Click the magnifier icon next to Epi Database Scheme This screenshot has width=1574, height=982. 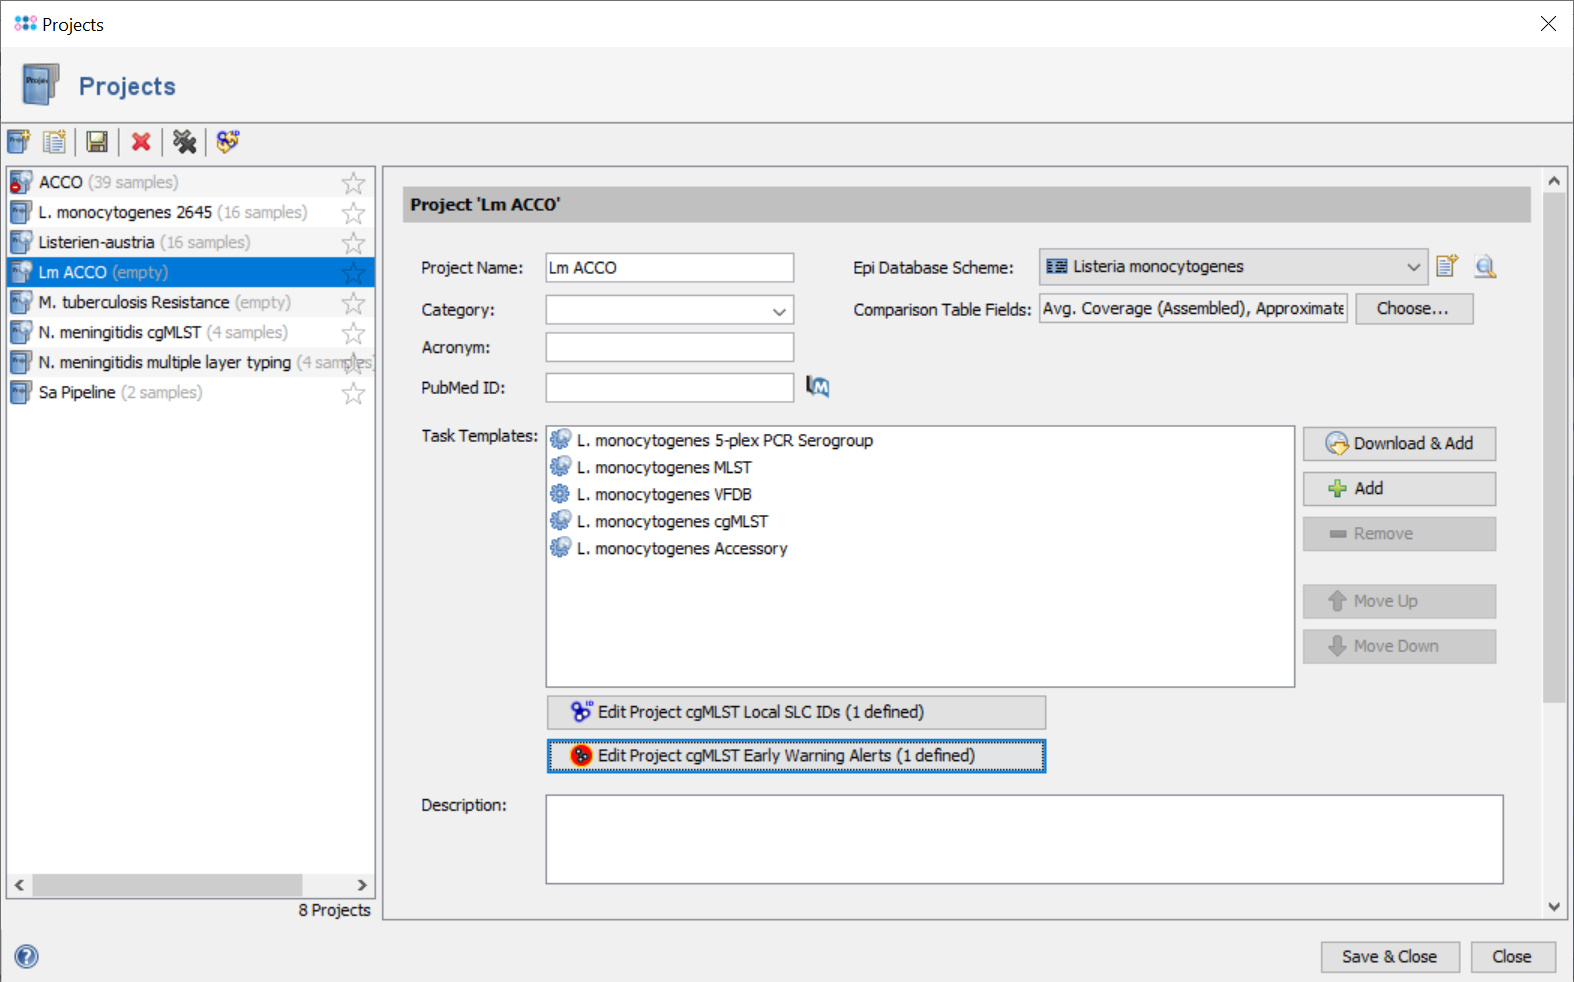pos(1485,267)
